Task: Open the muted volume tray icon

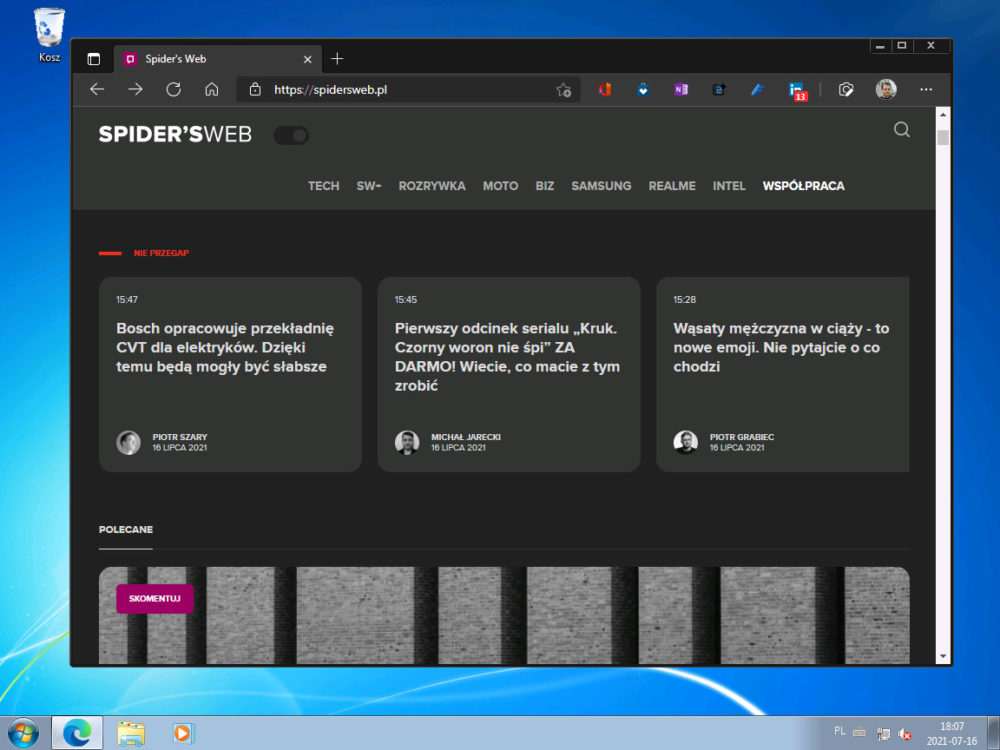Action: [904, 734]
